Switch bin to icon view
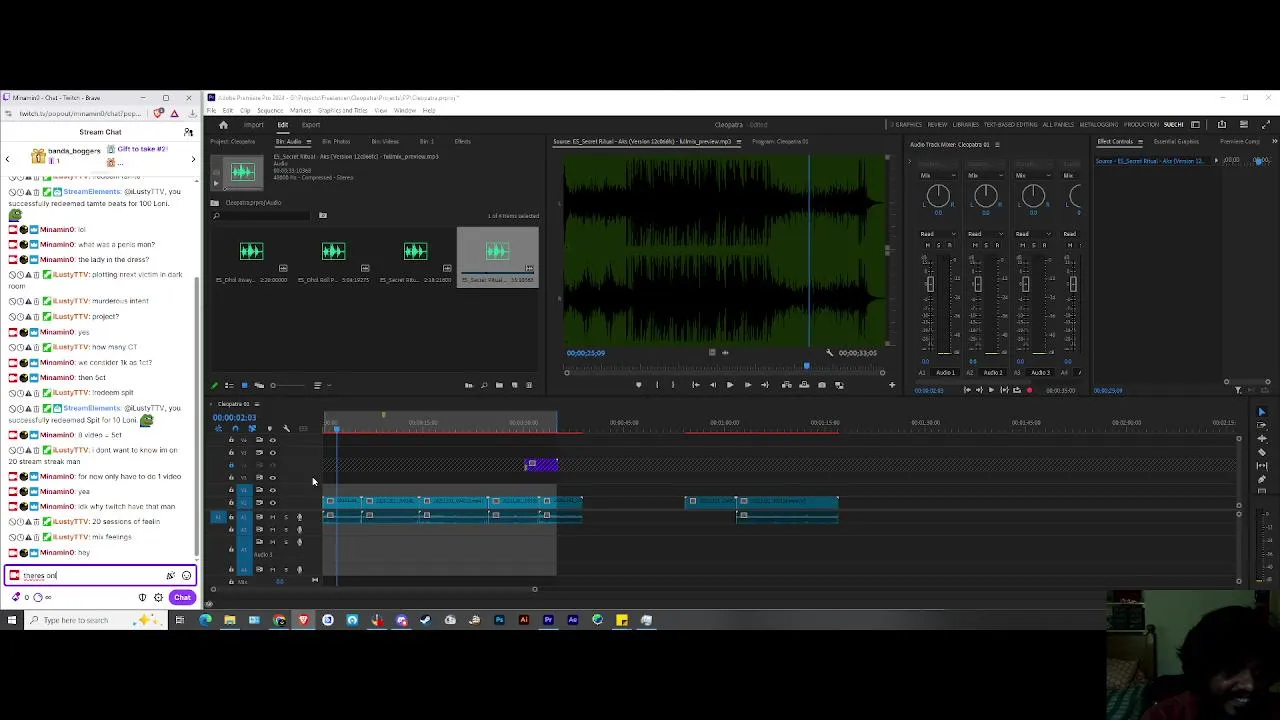 tap(245, 385)
